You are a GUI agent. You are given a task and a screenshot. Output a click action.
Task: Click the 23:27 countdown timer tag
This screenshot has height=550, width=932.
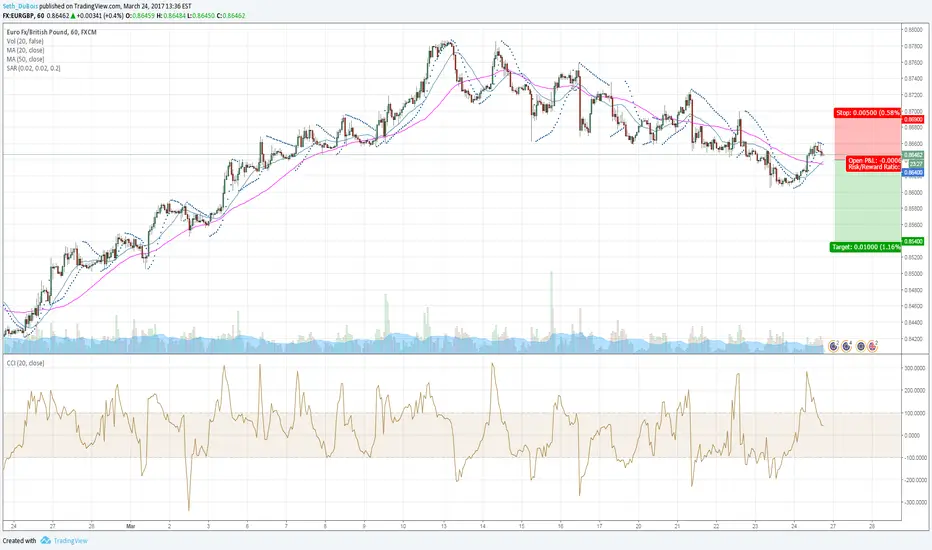tap(915, 164)
